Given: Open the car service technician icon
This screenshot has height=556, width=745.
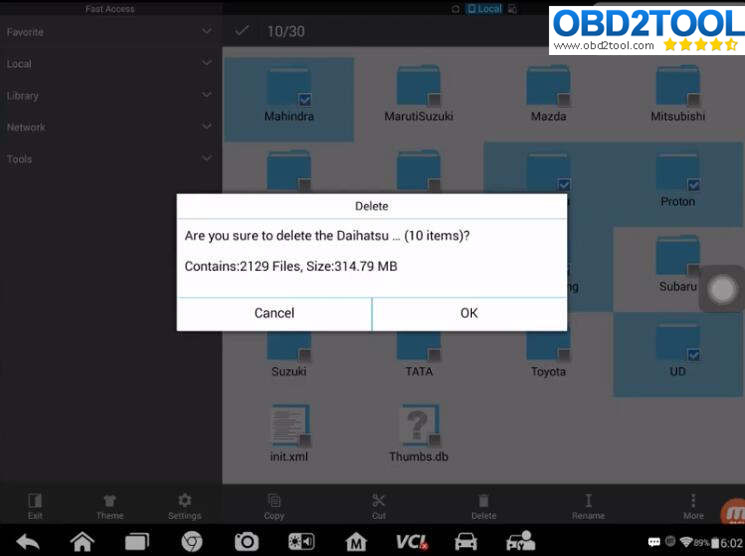Looking at the screenshot, I should pyautogui.click(x=521, y=541).
